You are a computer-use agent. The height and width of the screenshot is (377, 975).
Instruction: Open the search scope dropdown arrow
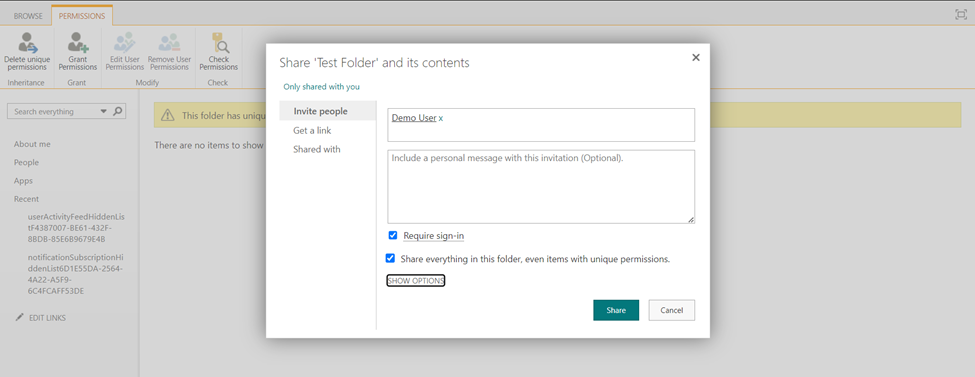[x=103, y=111]
